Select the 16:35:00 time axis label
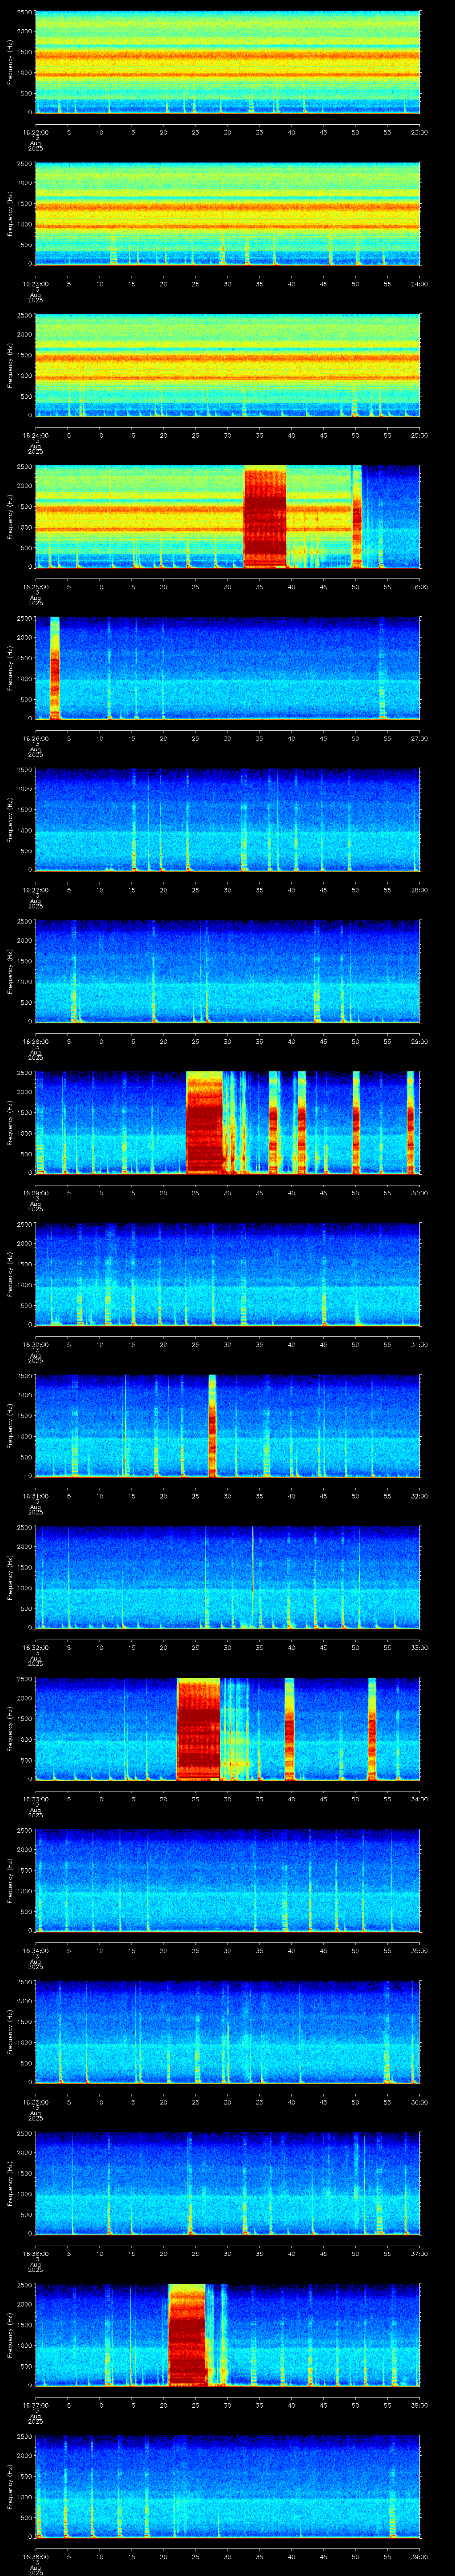The width and height of the screenshot is (455, 2576). coord(35,2102)
